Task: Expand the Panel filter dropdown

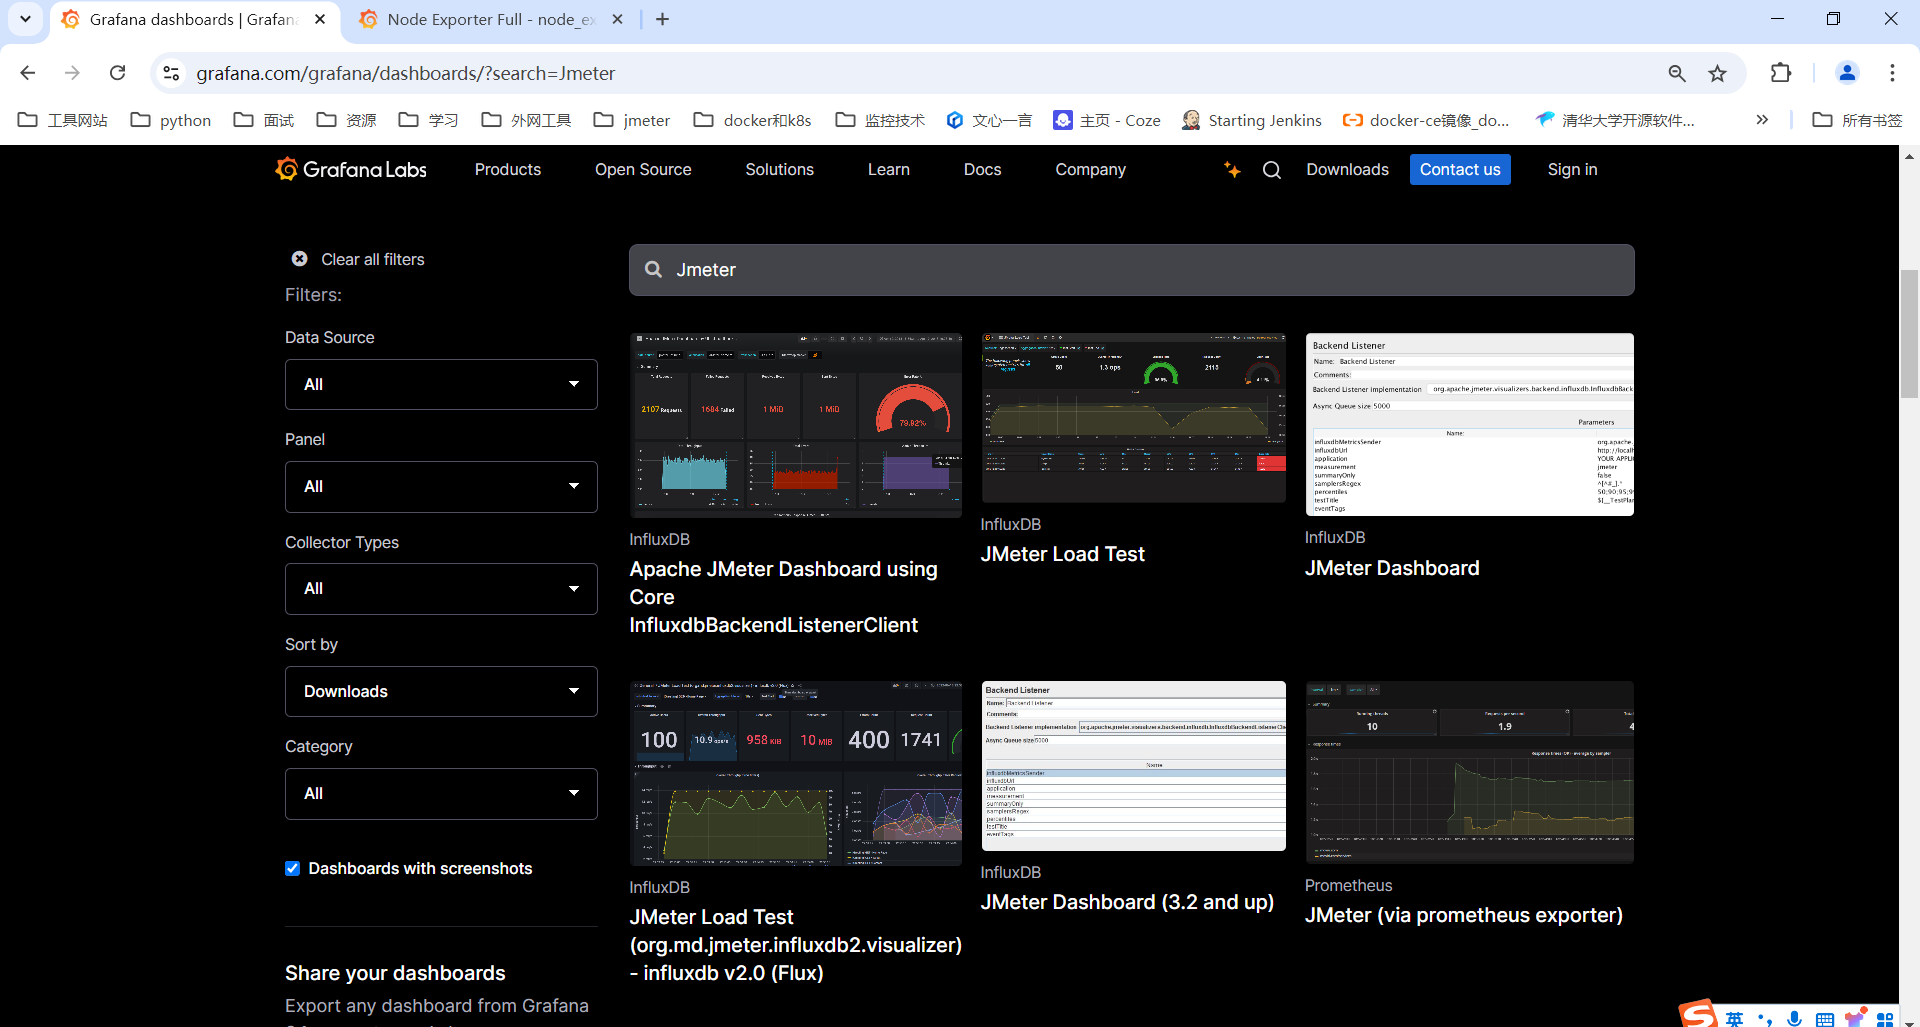Action: tap(441, 487)
